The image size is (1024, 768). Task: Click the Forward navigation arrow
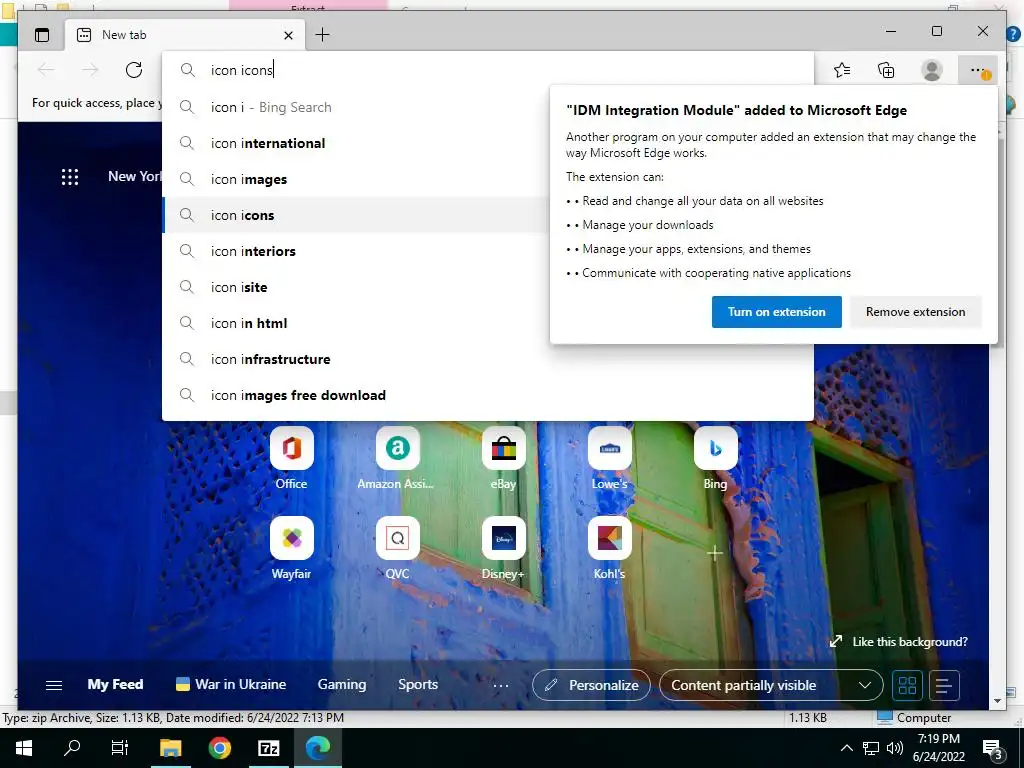coord(90,70)
